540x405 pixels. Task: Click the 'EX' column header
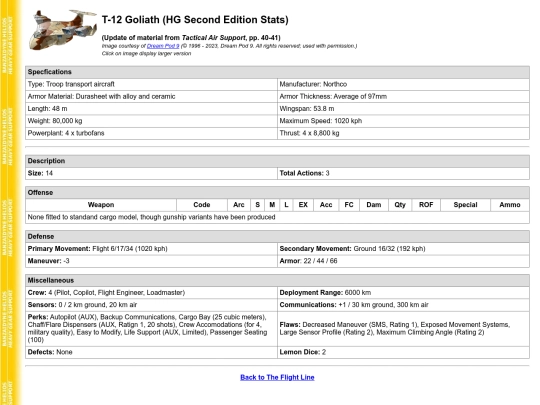[303, 205]
